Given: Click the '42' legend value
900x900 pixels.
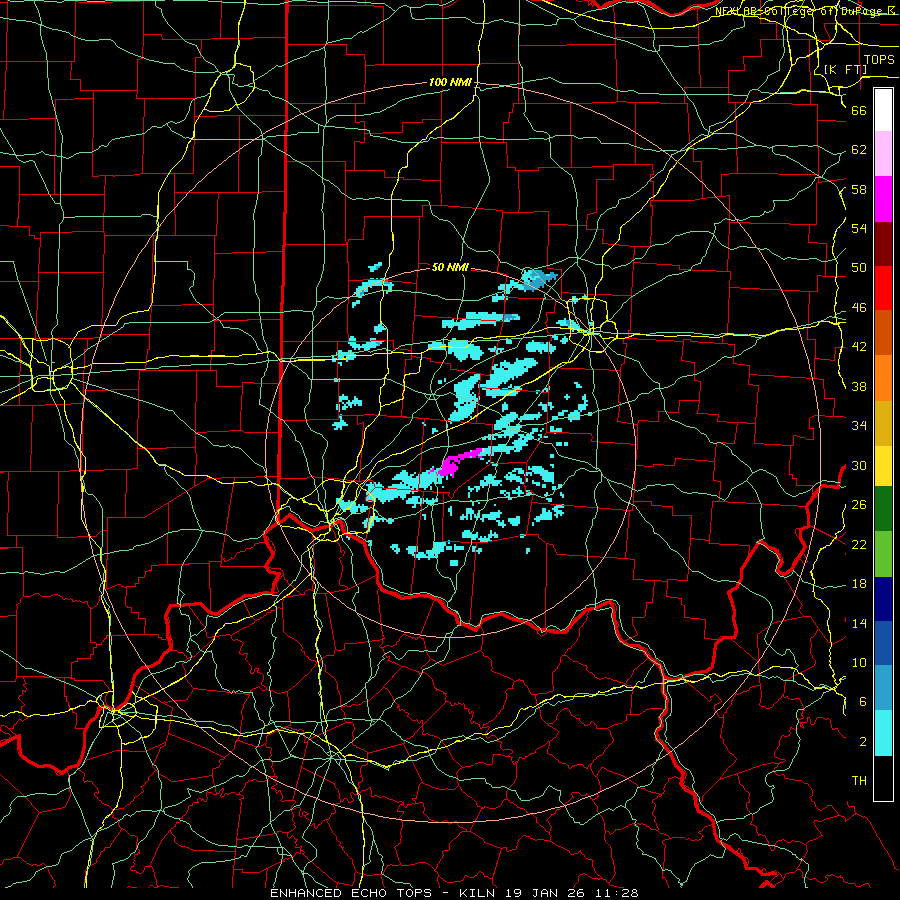Looking at the screenshot, I should click(x=859, y=347).
